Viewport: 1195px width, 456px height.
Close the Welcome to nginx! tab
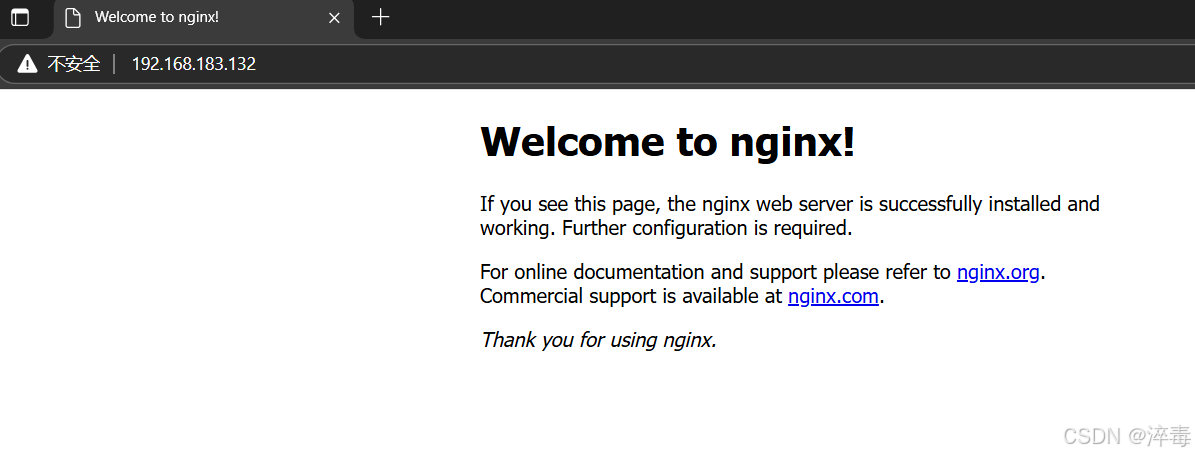(x=334, y=18)
